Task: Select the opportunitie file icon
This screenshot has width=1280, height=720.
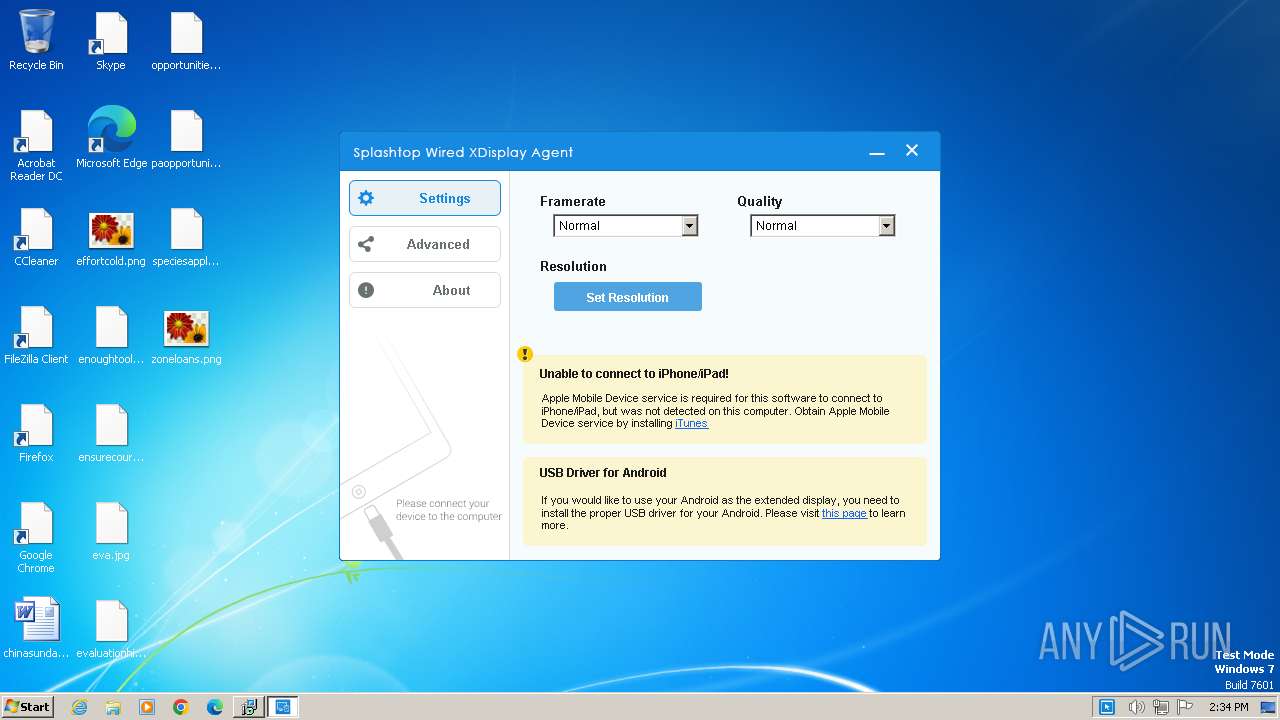Action: click(x=186, y=41)
